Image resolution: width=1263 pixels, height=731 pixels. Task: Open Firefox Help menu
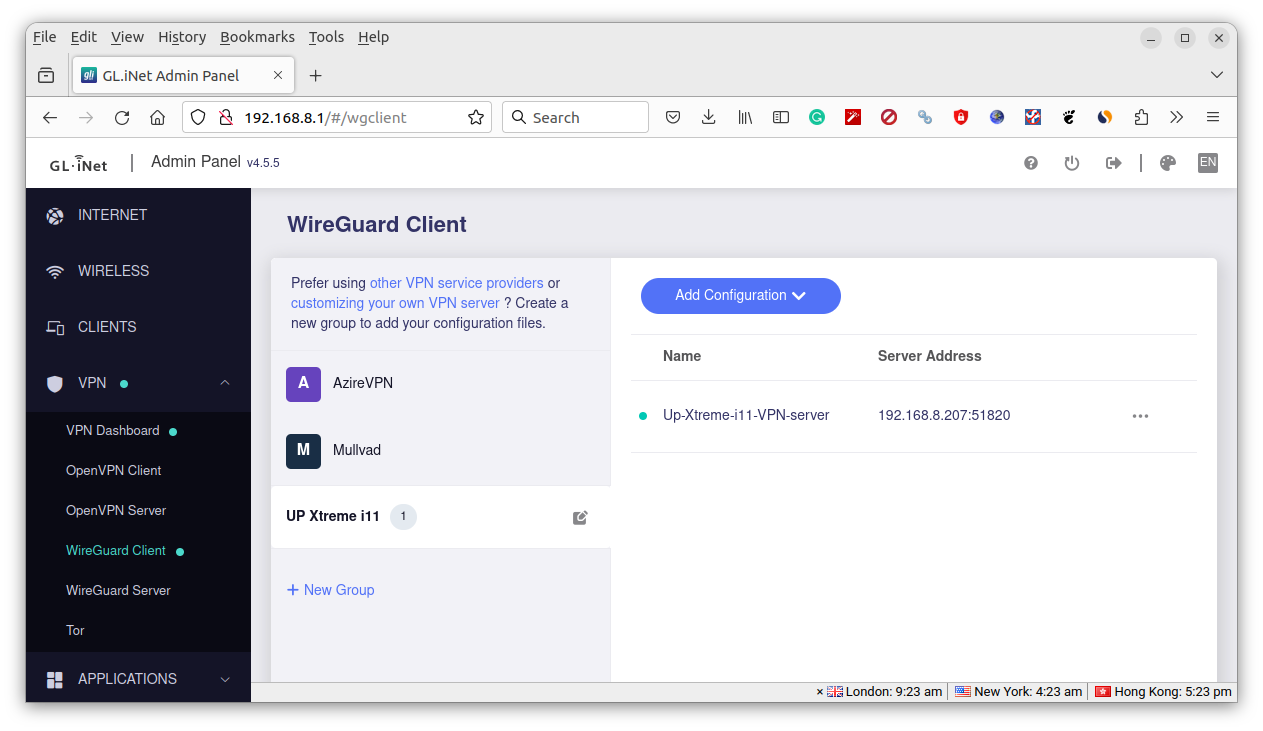point(373,37)
